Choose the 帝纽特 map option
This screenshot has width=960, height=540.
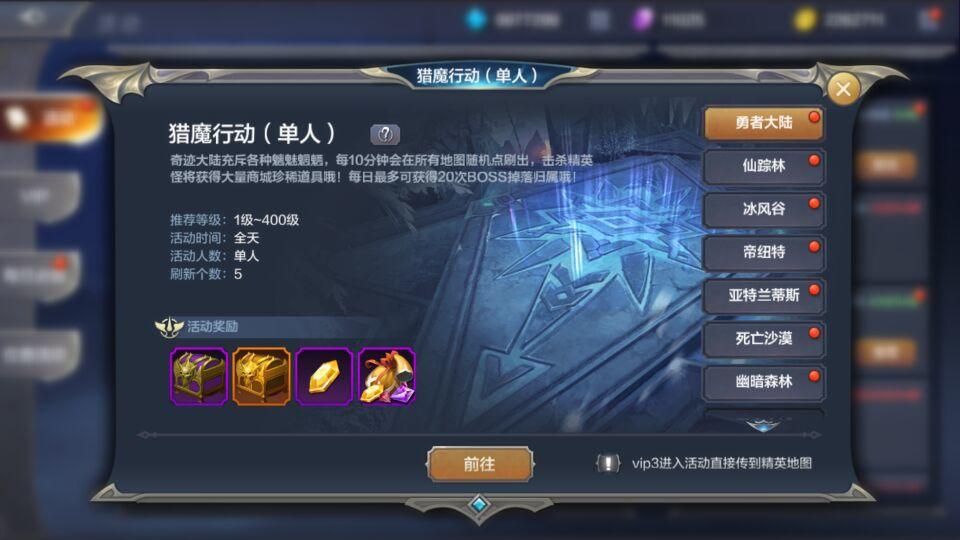[763, 252]
